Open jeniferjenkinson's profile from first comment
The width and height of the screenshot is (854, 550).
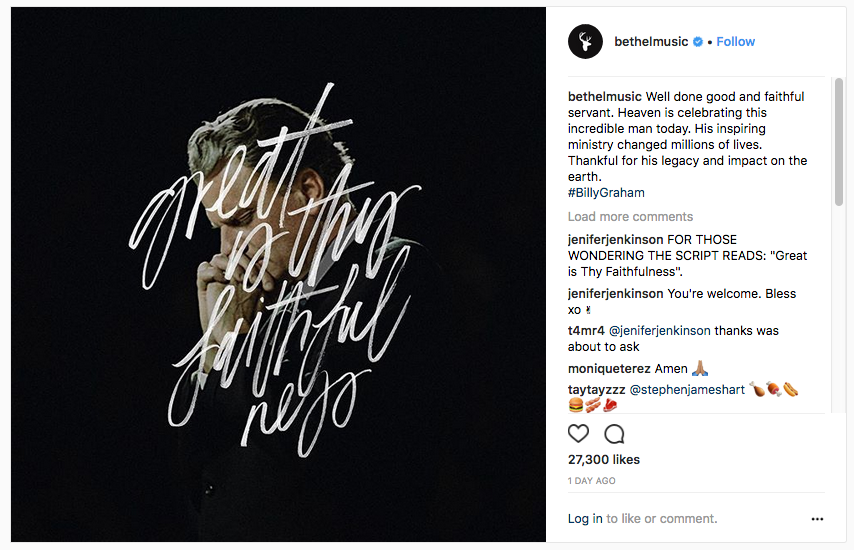coord(615,240)
